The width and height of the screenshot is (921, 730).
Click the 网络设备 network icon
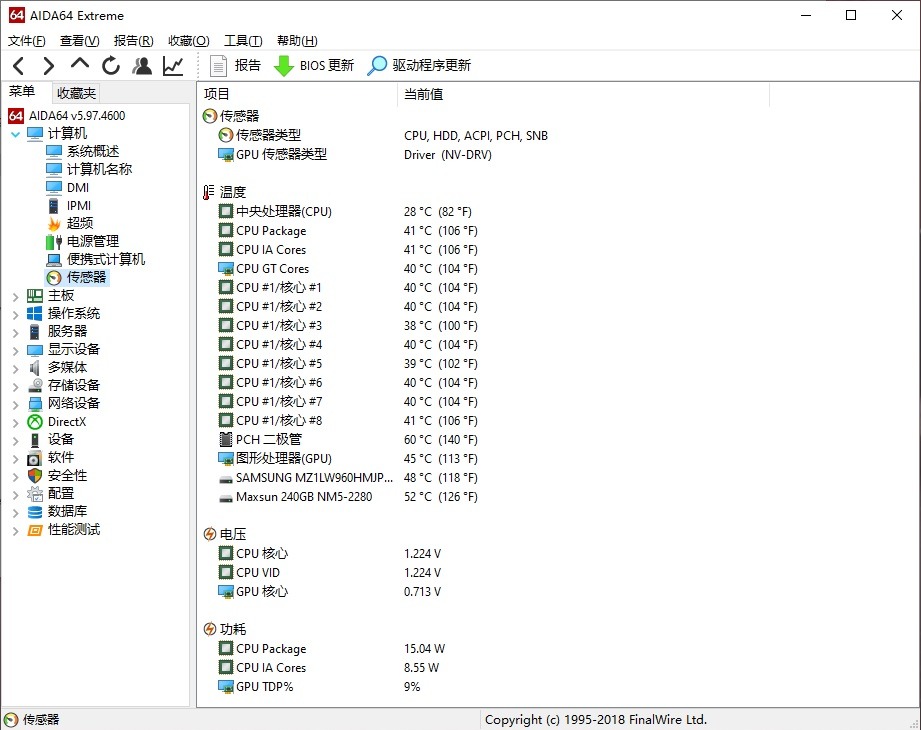click(35, 404)
